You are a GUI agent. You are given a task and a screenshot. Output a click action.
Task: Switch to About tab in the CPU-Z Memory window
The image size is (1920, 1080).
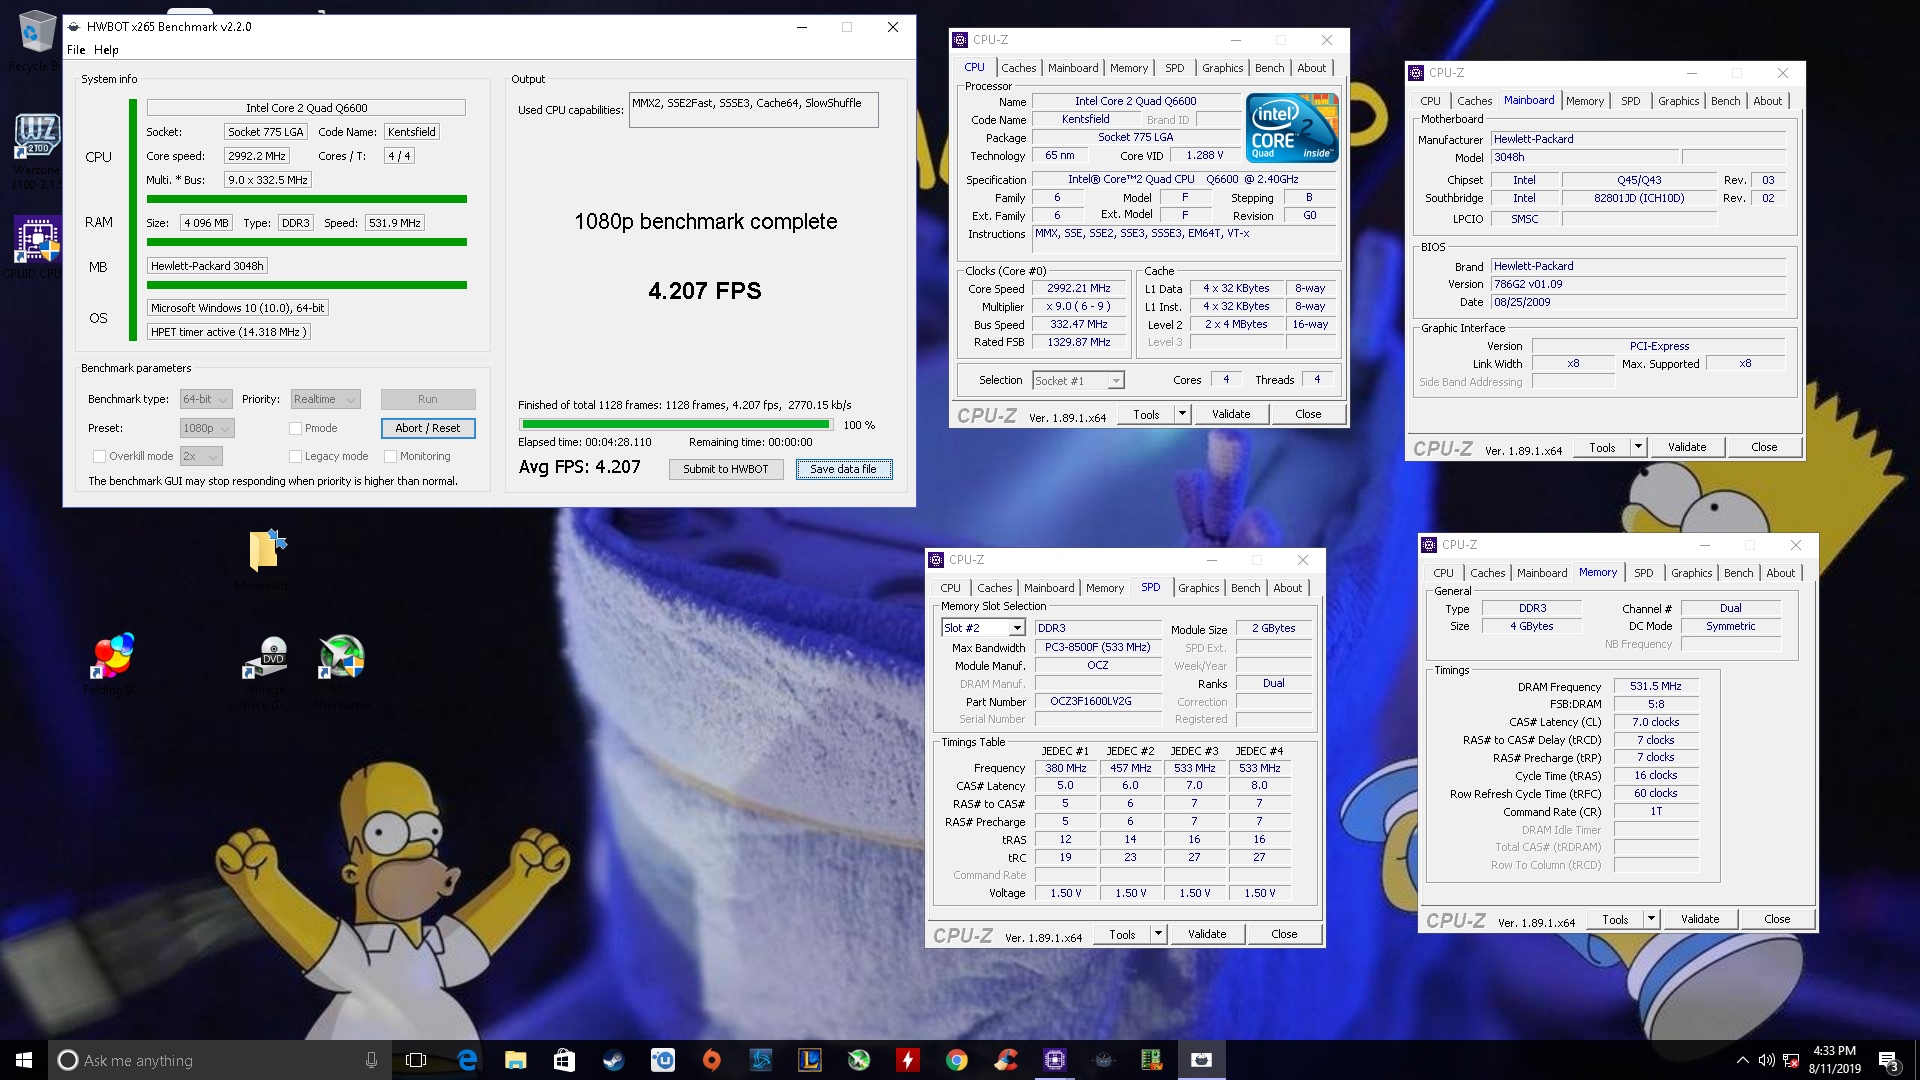coord(1780,573)
